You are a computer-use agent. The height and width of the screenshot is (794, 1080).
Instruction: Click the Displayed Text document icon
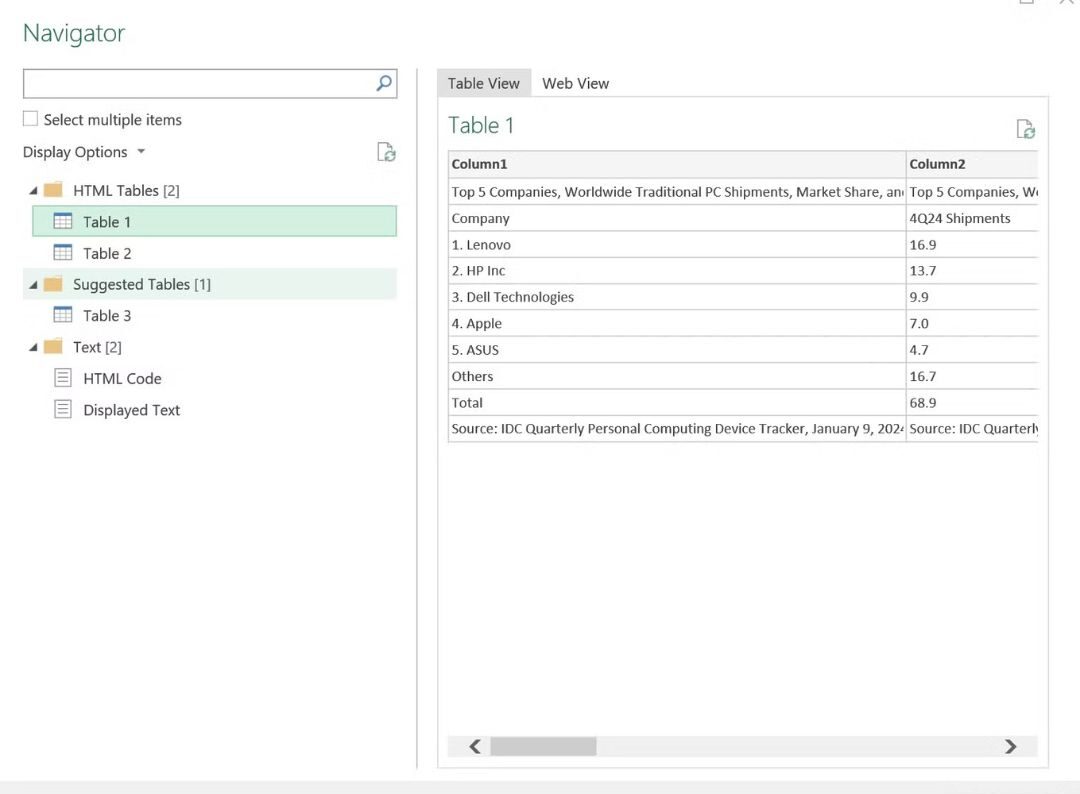point(63,410)
